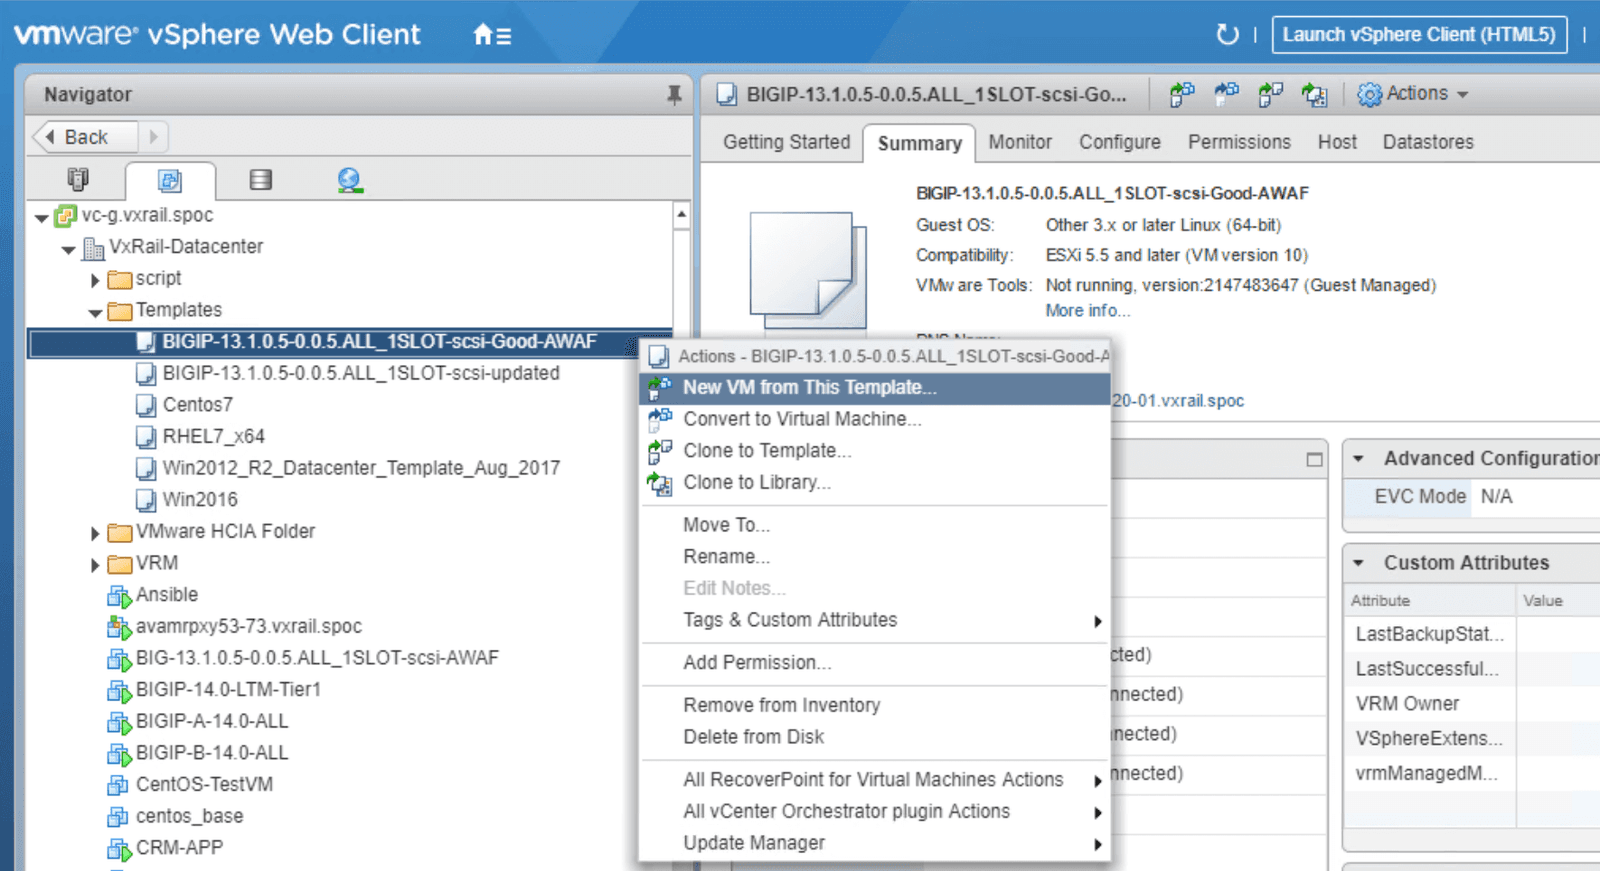Minimize the panel using the square icon
This screenshot has height=871, width=1600.
[1314, 459]
